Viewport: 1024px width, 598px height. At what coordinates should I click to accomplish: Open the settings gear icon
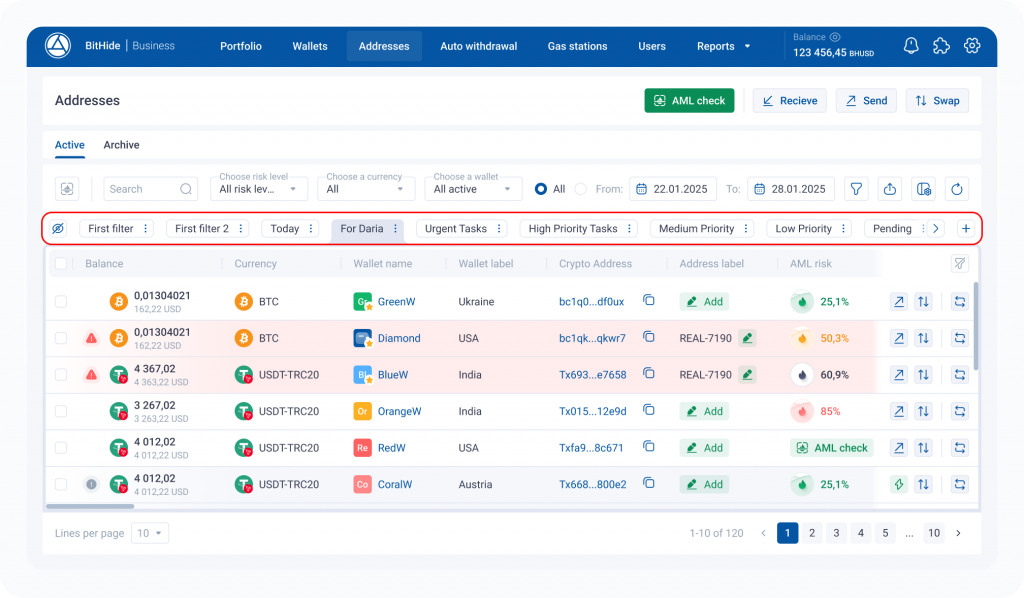pyautogui.click(x=971, y=46)
